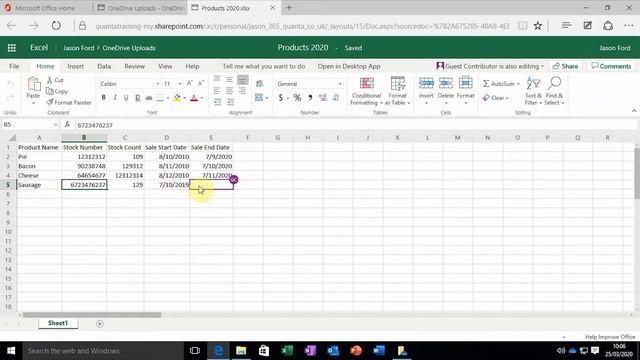This screenshot has height=360, width=640.
Task: Click Open in Desktop App
Action: [349, 66]
